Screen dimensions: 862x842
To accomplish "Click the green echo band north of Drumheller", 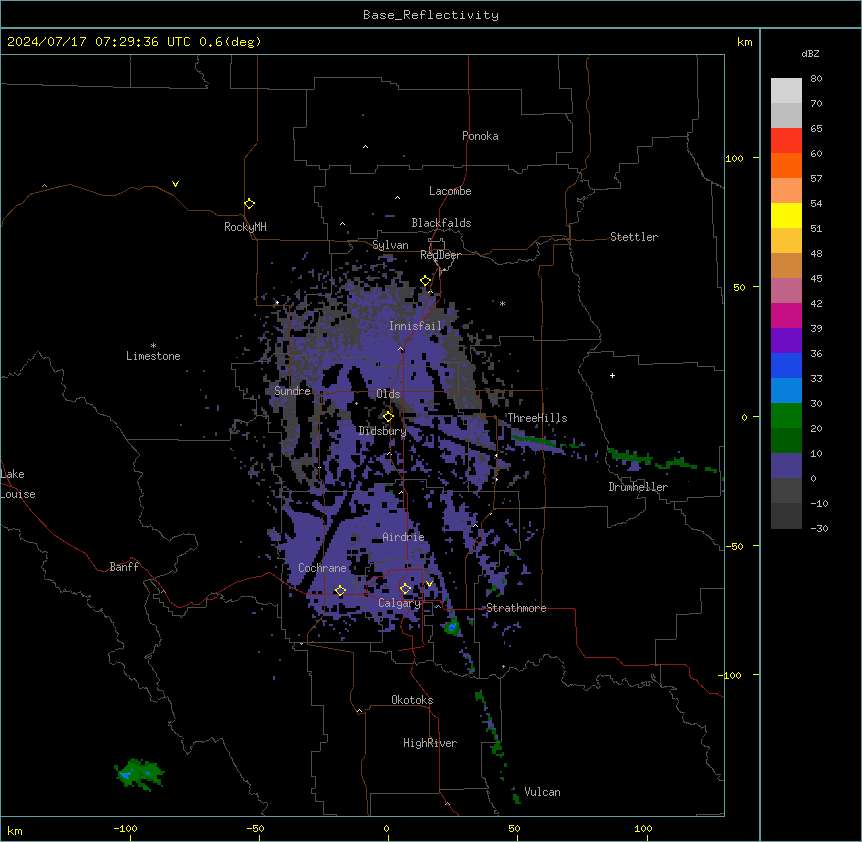I will [662, 461].
